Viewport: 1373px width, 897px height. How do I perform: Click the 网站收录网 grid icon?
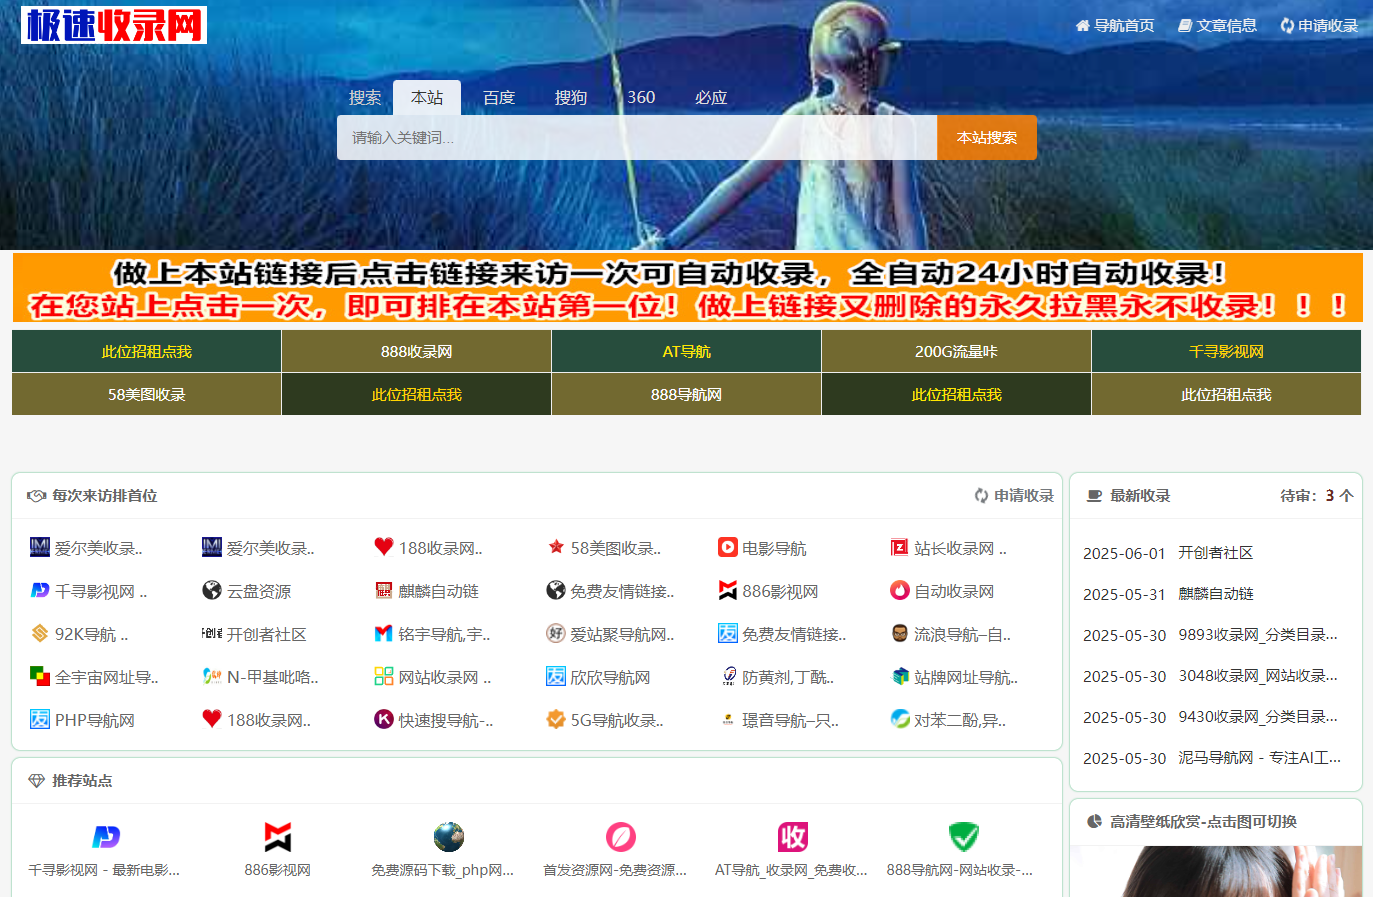pos(384,676)
